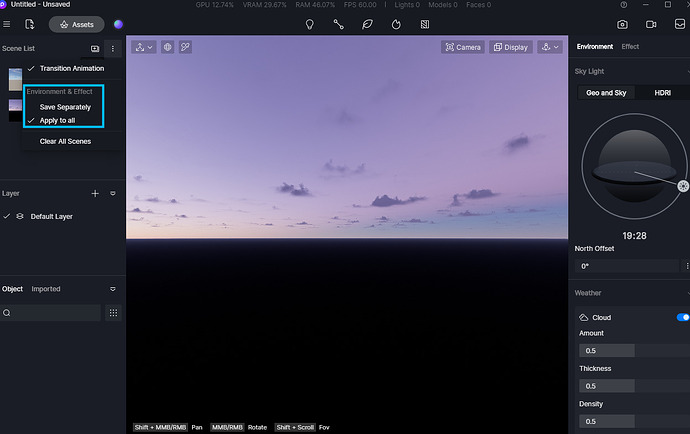690x434 pixels.
Task: Open the Object panel dropdown menu
Action: click(x=113, y=289)
